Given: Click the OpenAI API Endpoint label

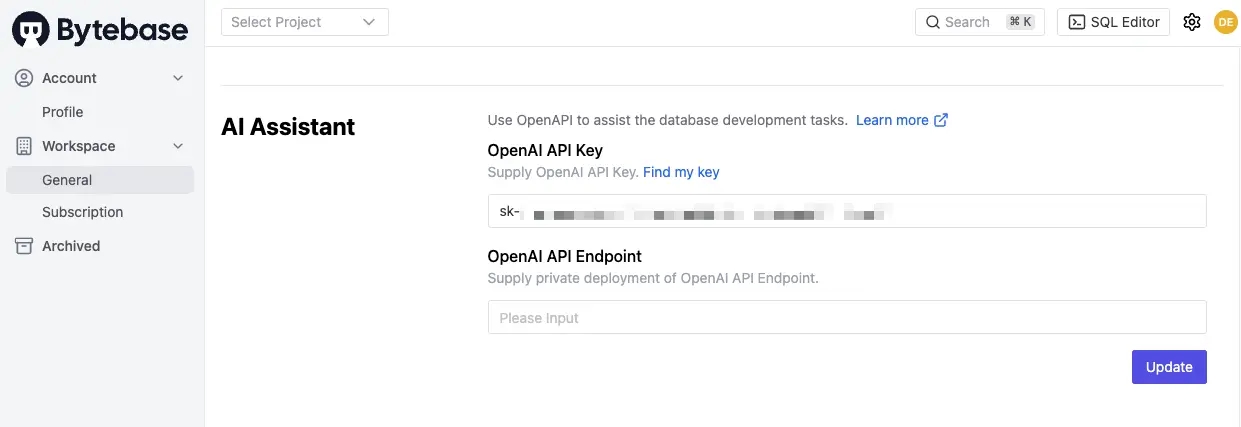Looking at the screenshot, I should [565, 256].
